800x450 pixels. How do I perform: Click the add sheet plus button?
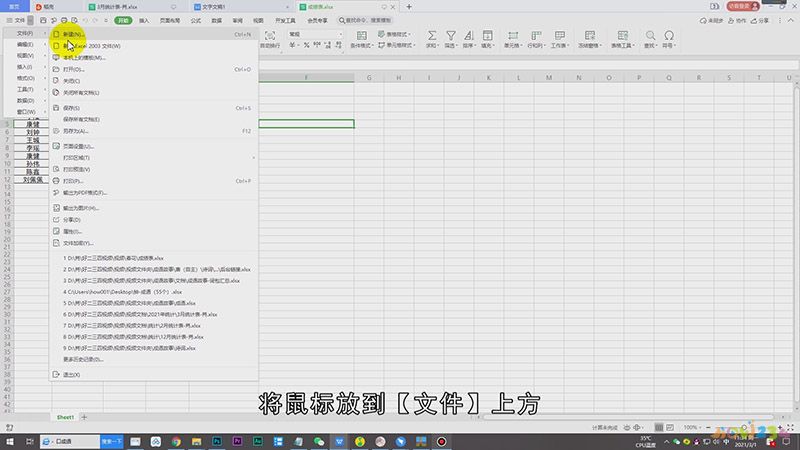coord(84,417)
